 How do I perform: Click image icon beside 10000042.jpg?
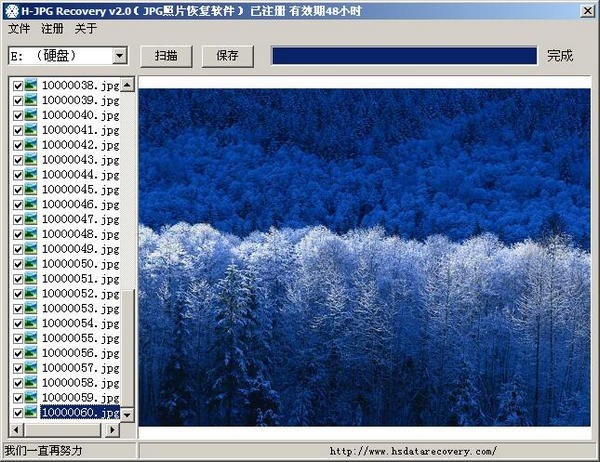point(31,145)
